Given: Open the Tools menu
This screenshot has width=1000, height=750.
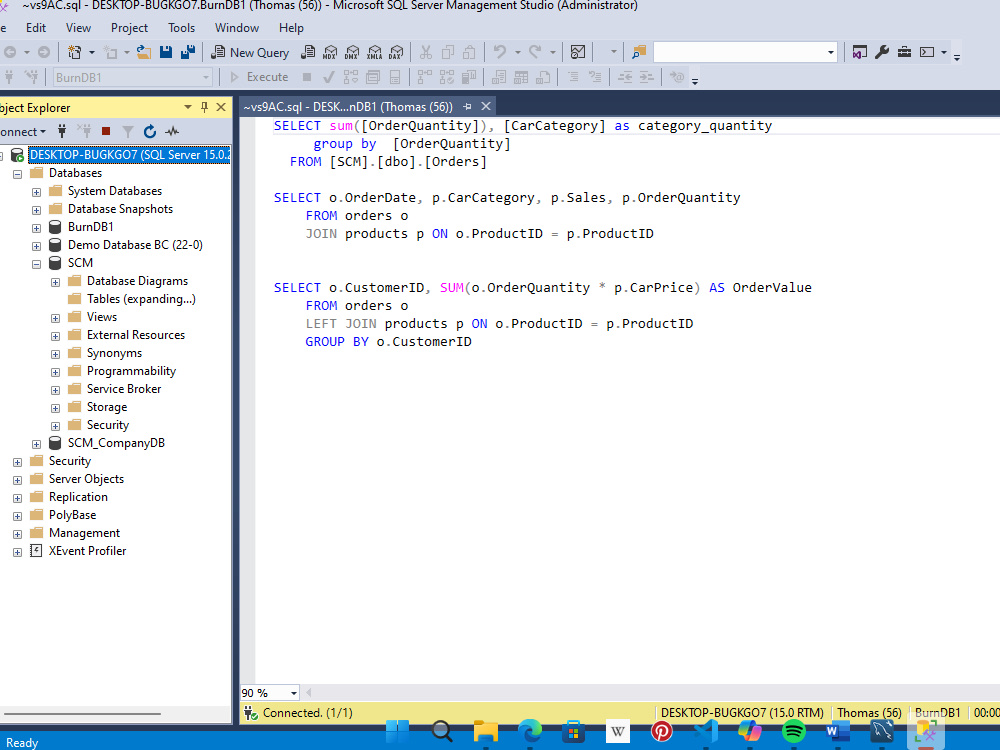Looking at the screenshot, I should point(182,28).
